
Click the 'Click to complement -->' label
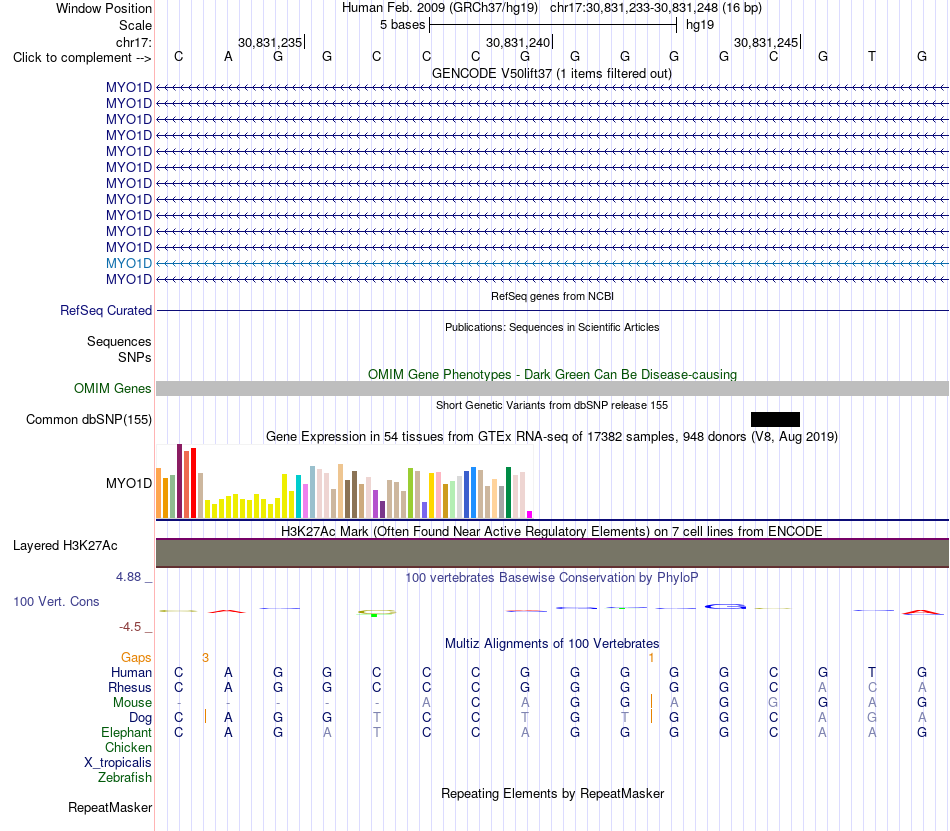click(82, 58)
